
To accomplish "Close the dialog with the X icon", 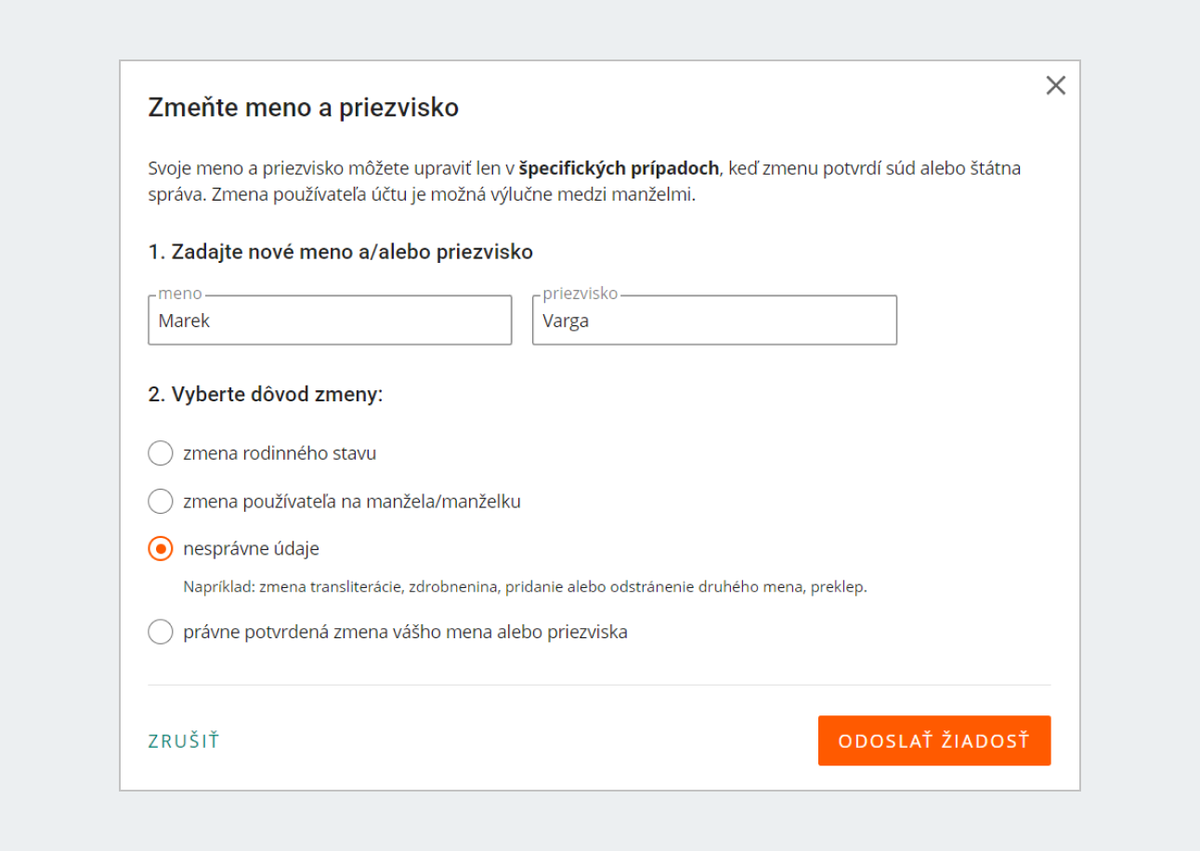I will point(1055,86).
